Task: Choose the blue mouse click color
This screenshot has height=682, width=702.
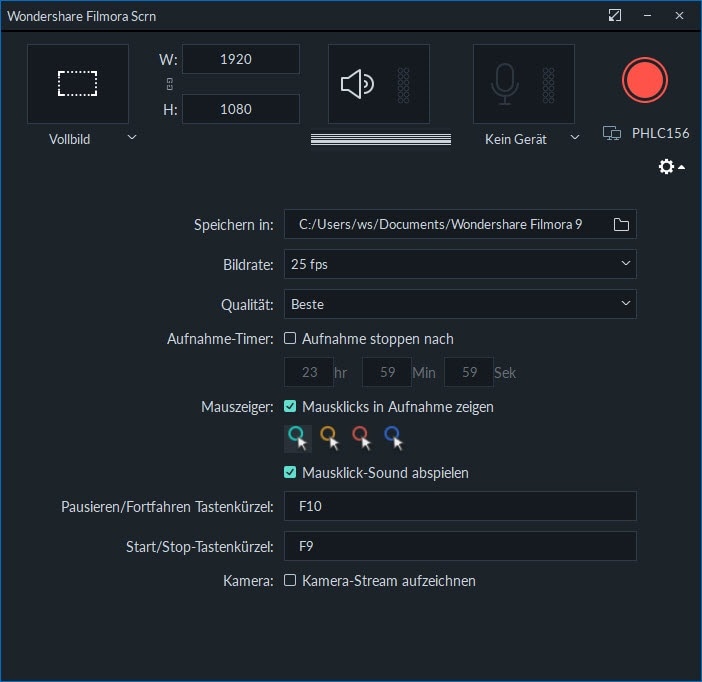Action: click(x=394, y=438)
